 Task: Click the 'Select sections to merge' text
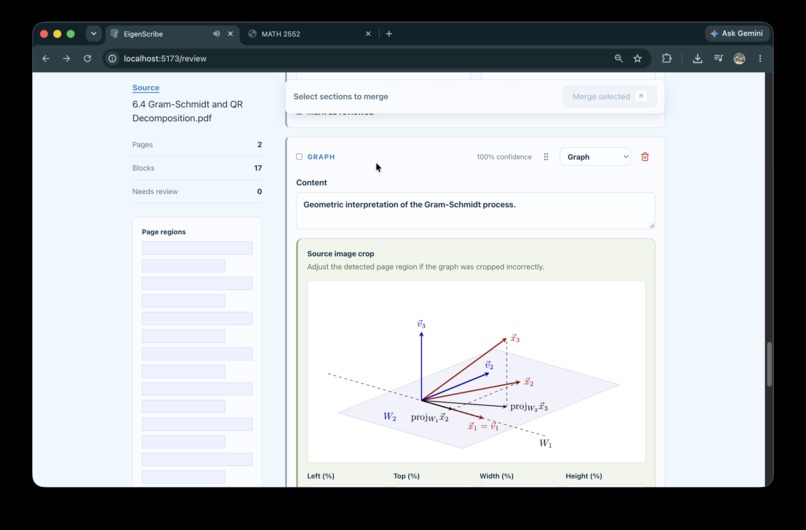pyautogui.click(x=341, y=97)
